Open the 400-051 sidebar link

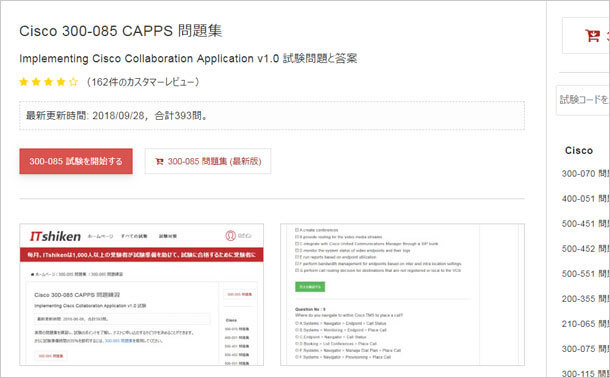pos(585,199)
